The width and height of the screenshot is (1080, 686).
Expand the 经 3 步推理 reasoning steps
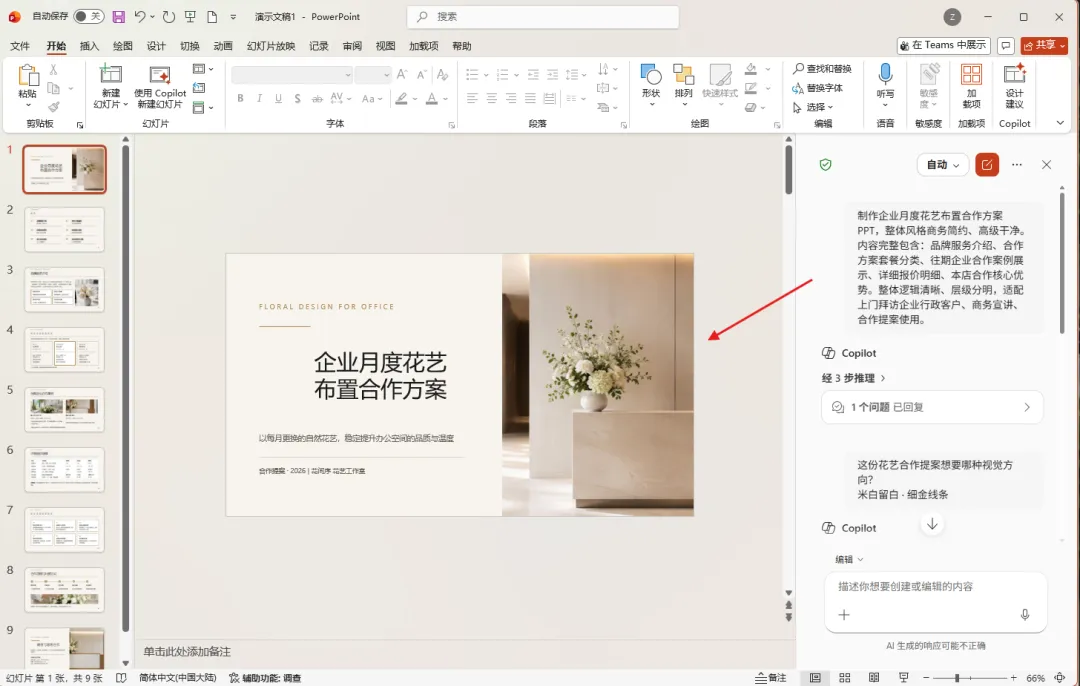(x=853, y=378)
